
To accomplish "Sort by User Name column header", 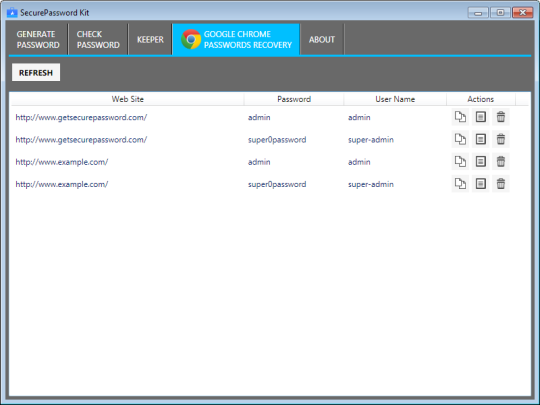I will pos(395,99).
